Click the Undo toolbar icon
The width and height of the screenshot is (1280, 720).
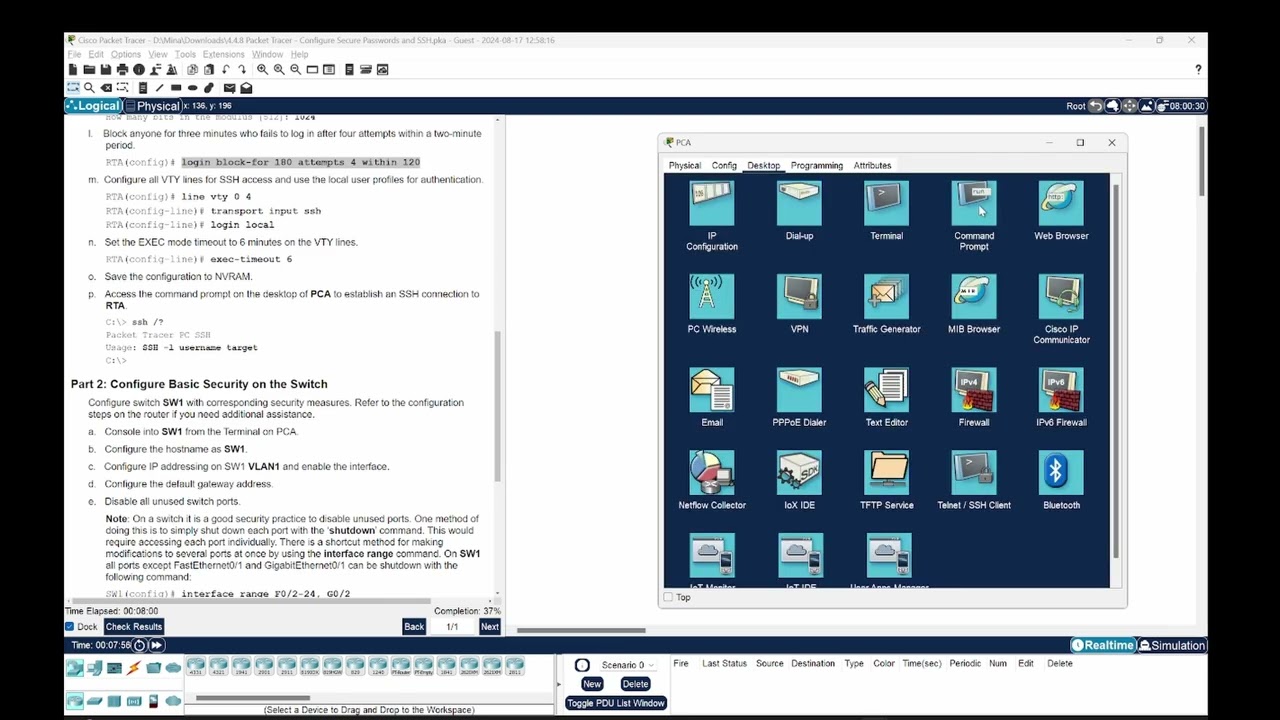tap(226, 70)
